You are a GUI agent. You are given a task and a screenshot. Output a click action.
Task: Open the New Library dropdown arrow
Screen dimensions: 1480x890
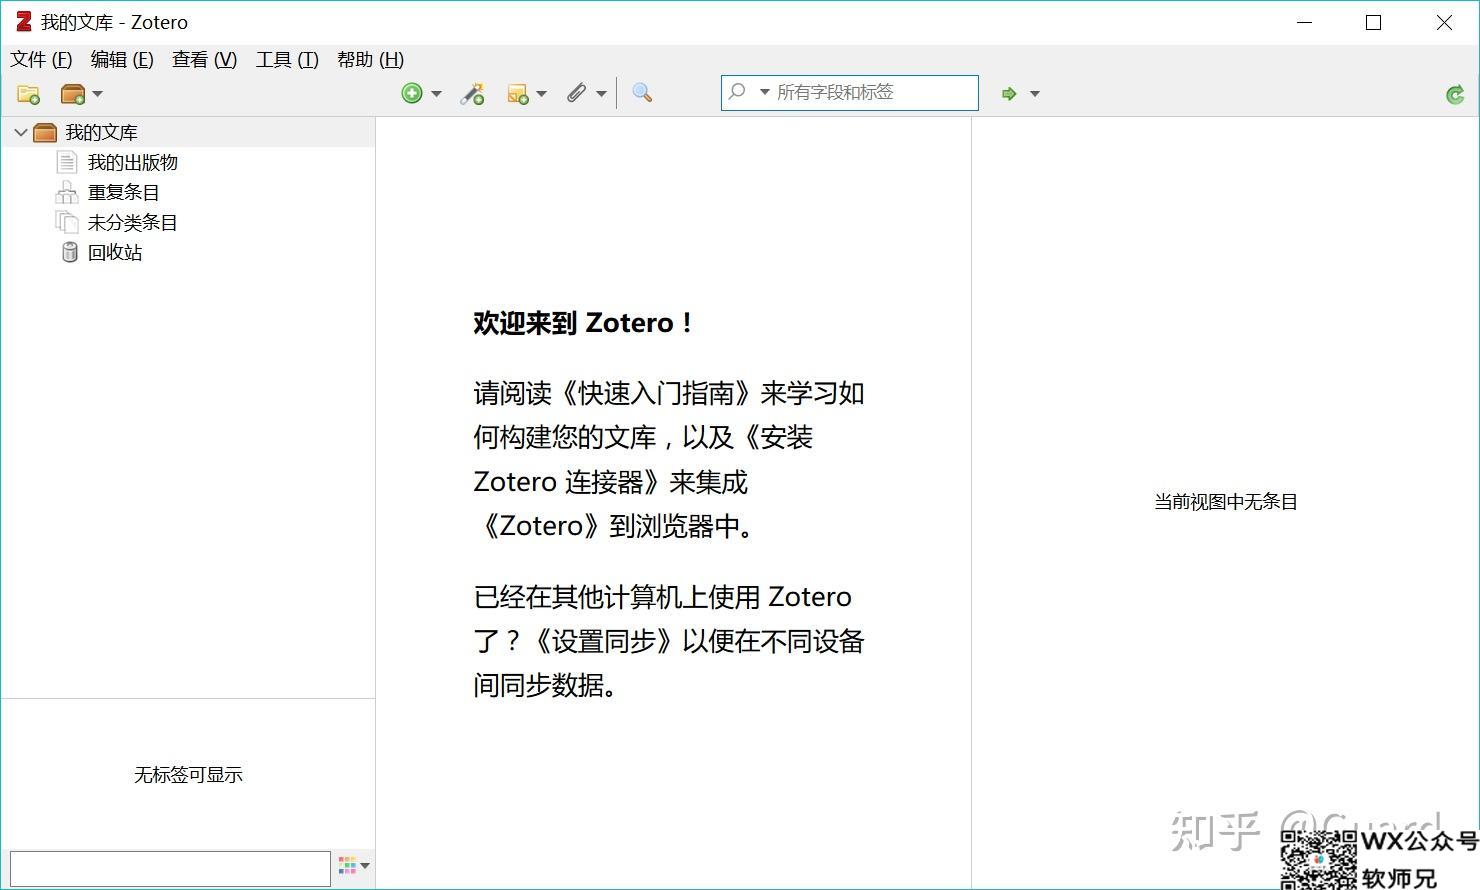[97, 94]
